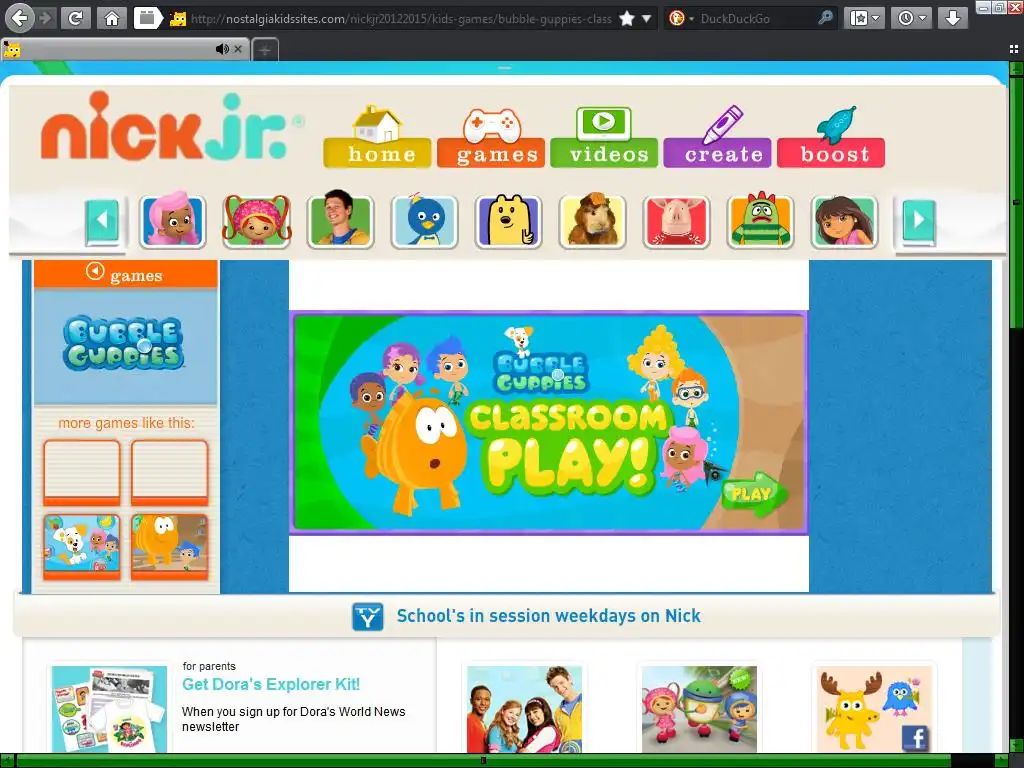This screenshot has width=1024, height=768.
Task: Click the Classroom Play game title banner
Action: pyautogui.click(x=568, y=449)
